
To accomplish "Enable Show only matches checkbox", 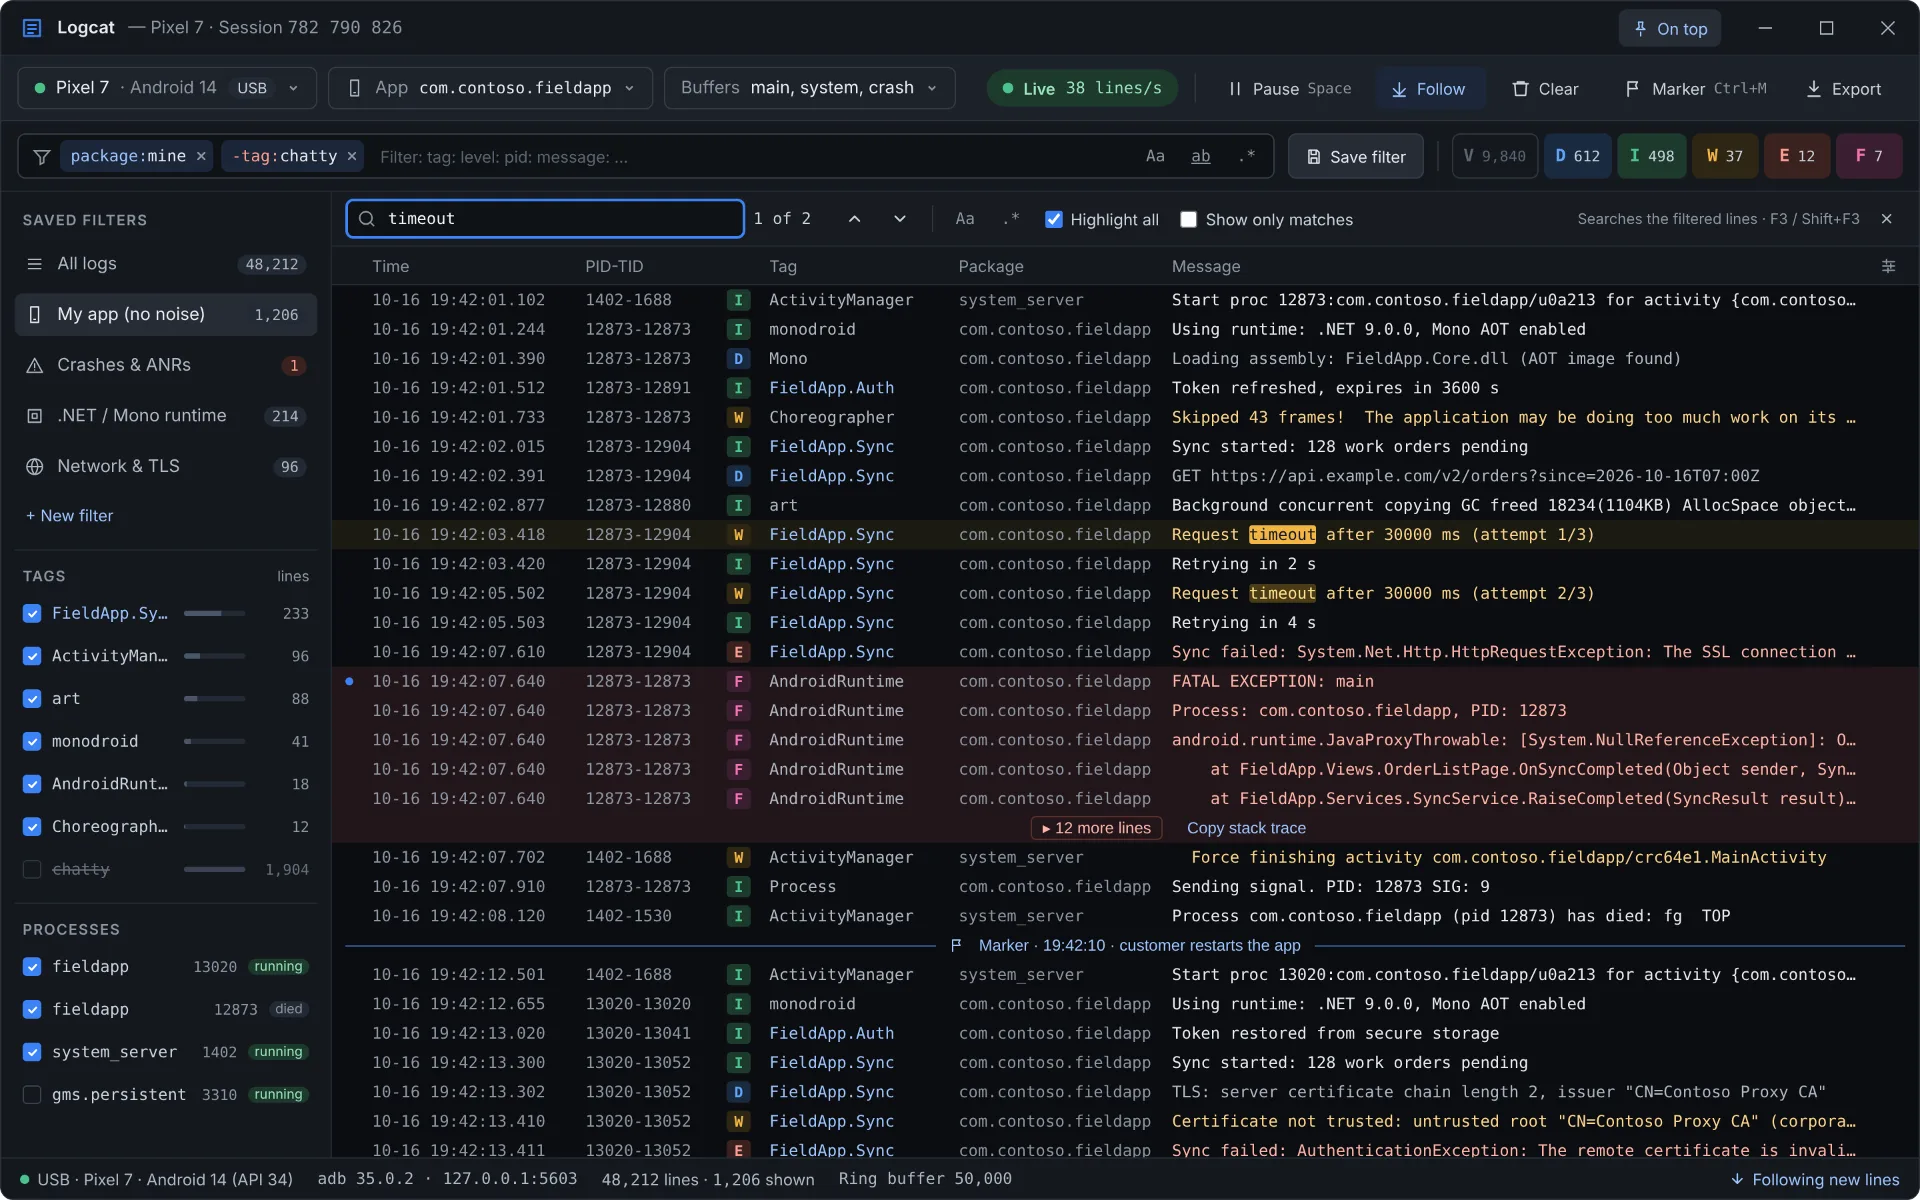I will coord(1188,219).
